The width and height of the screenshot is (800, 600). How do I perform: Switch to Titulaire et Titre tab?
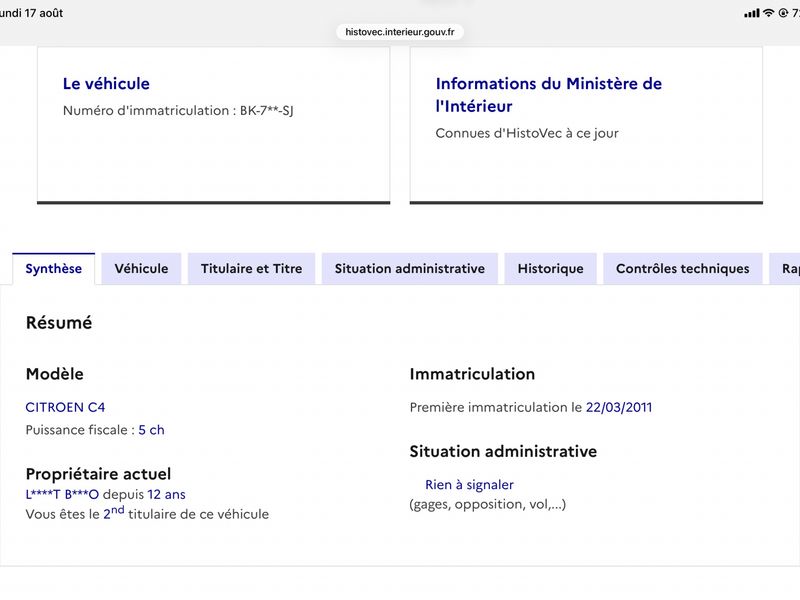251,268
